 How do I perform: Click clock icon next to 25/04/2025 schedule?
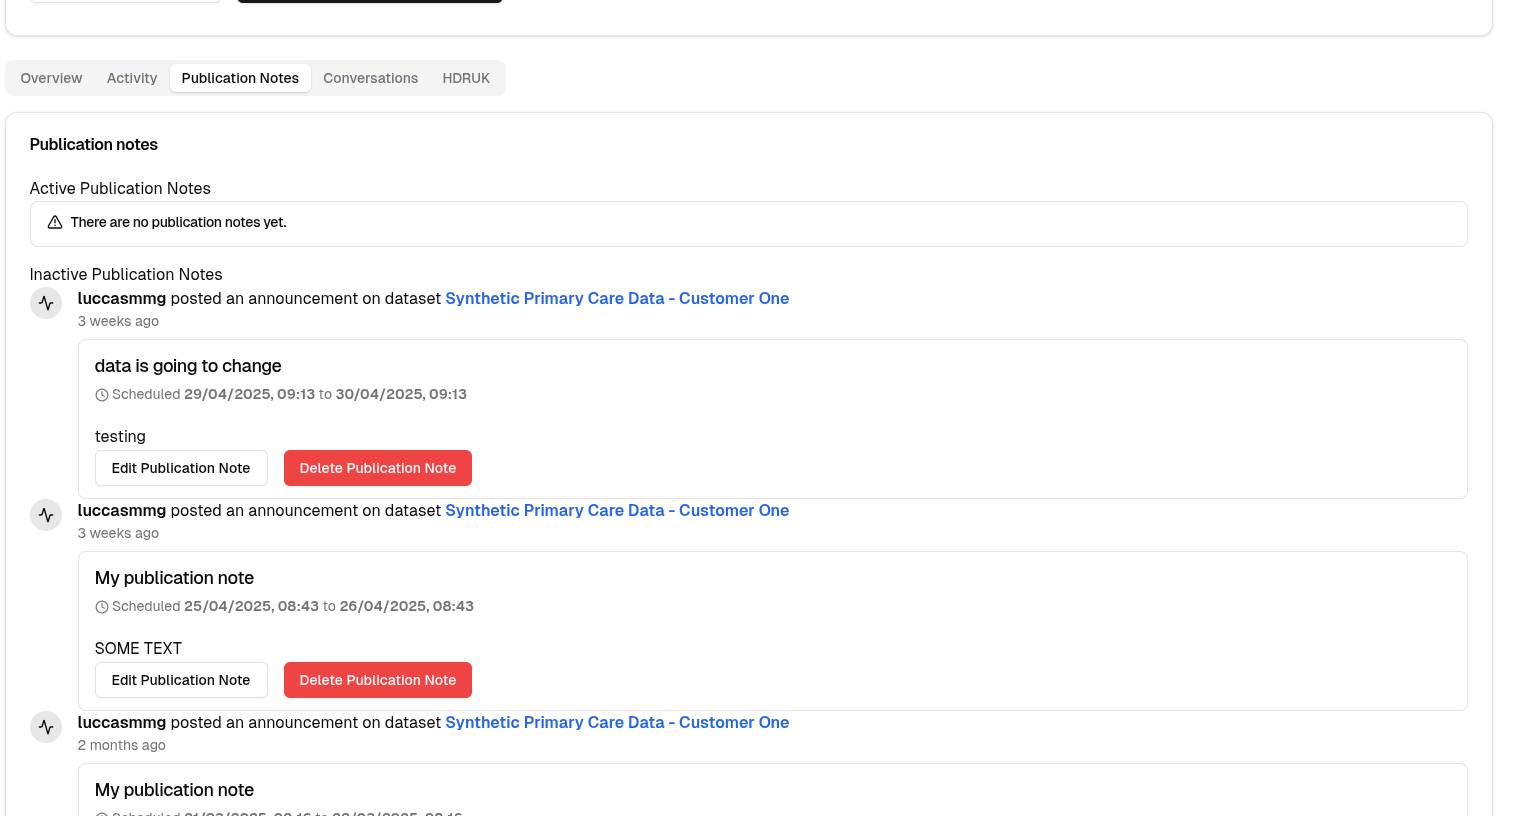pyautogui.click(x=102, y=607)
